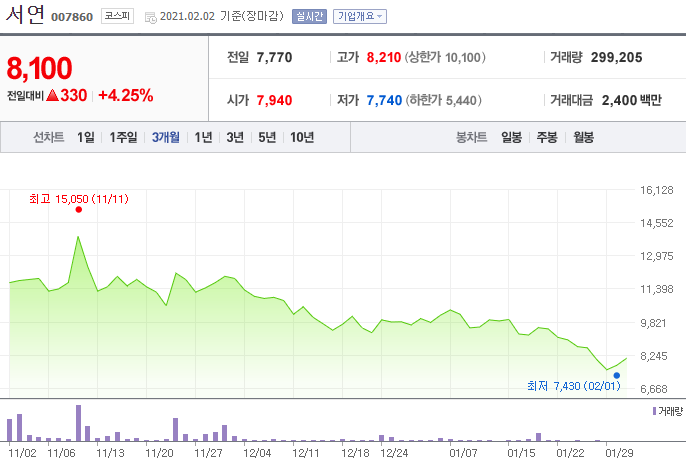Click the 봉차트 section label

point(471,137)
